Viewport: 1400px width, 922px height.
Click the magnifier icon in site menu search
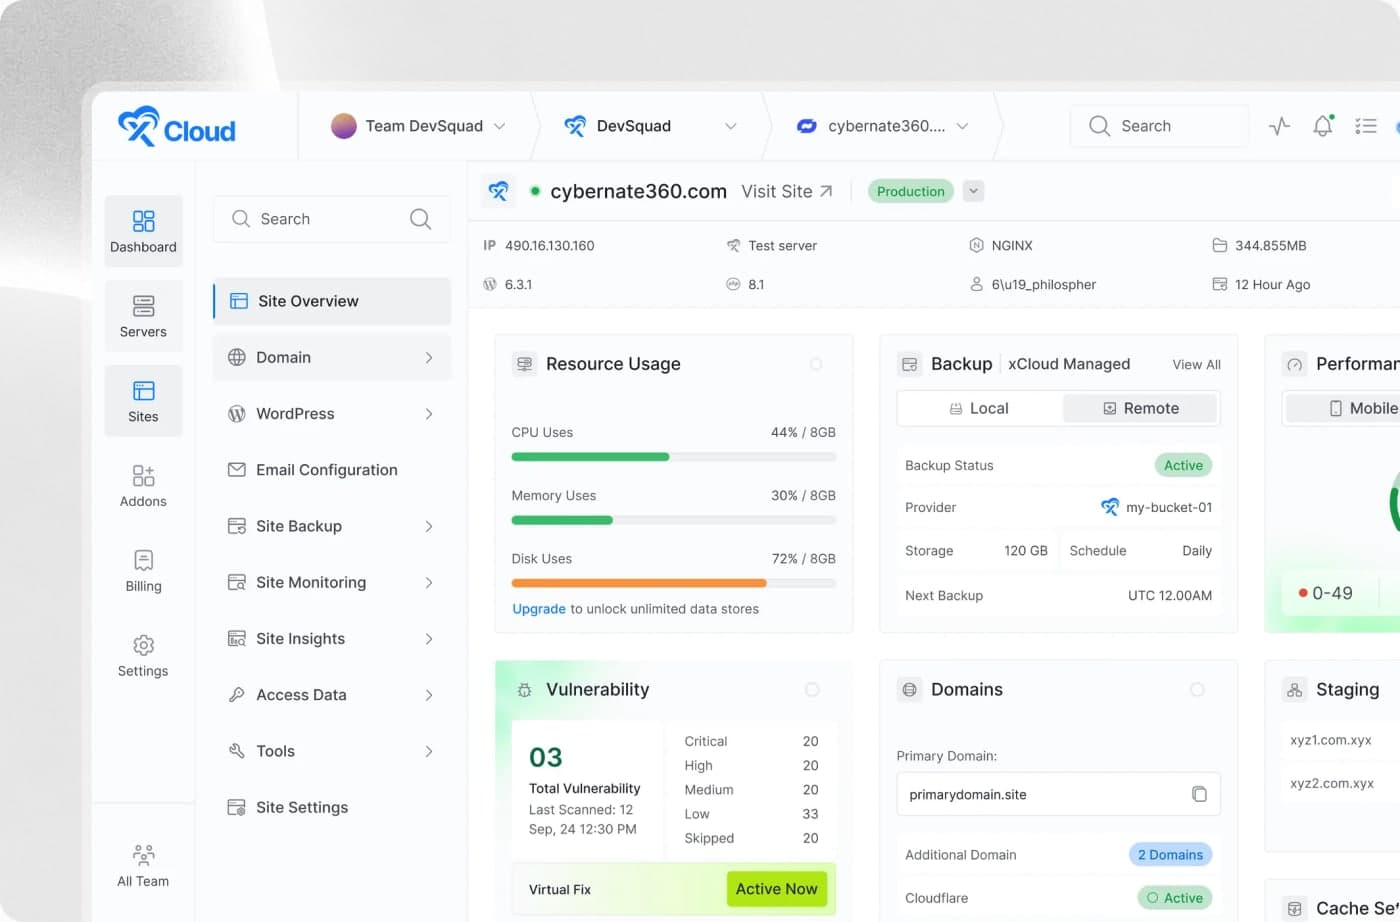(420, 219)
